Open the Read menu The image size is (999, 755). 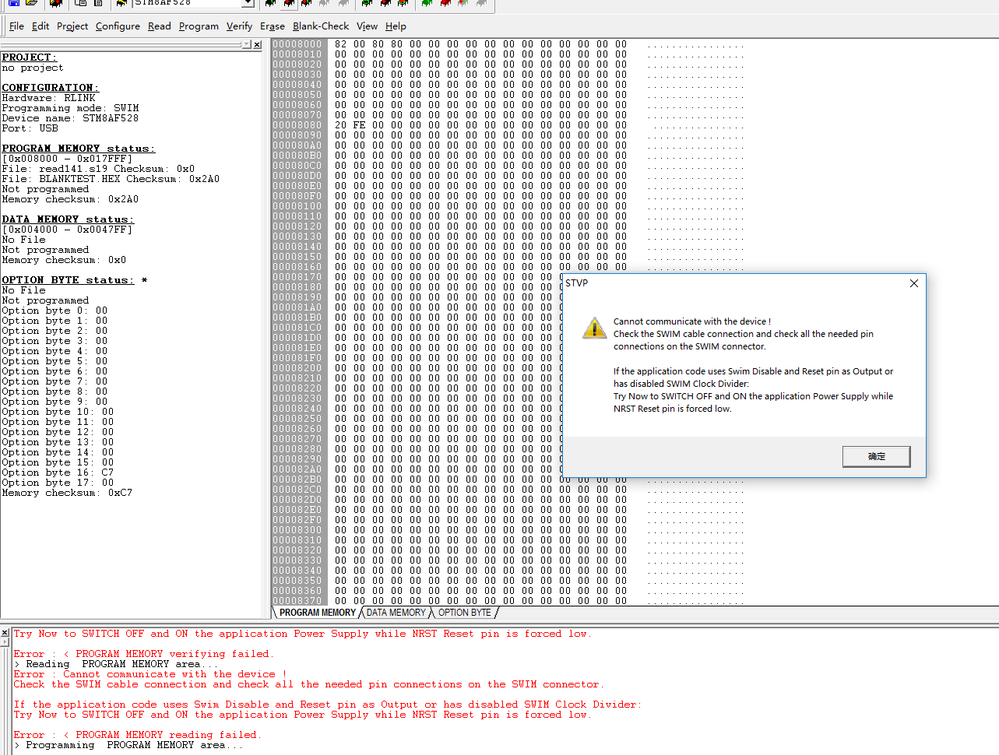[159, 26]
